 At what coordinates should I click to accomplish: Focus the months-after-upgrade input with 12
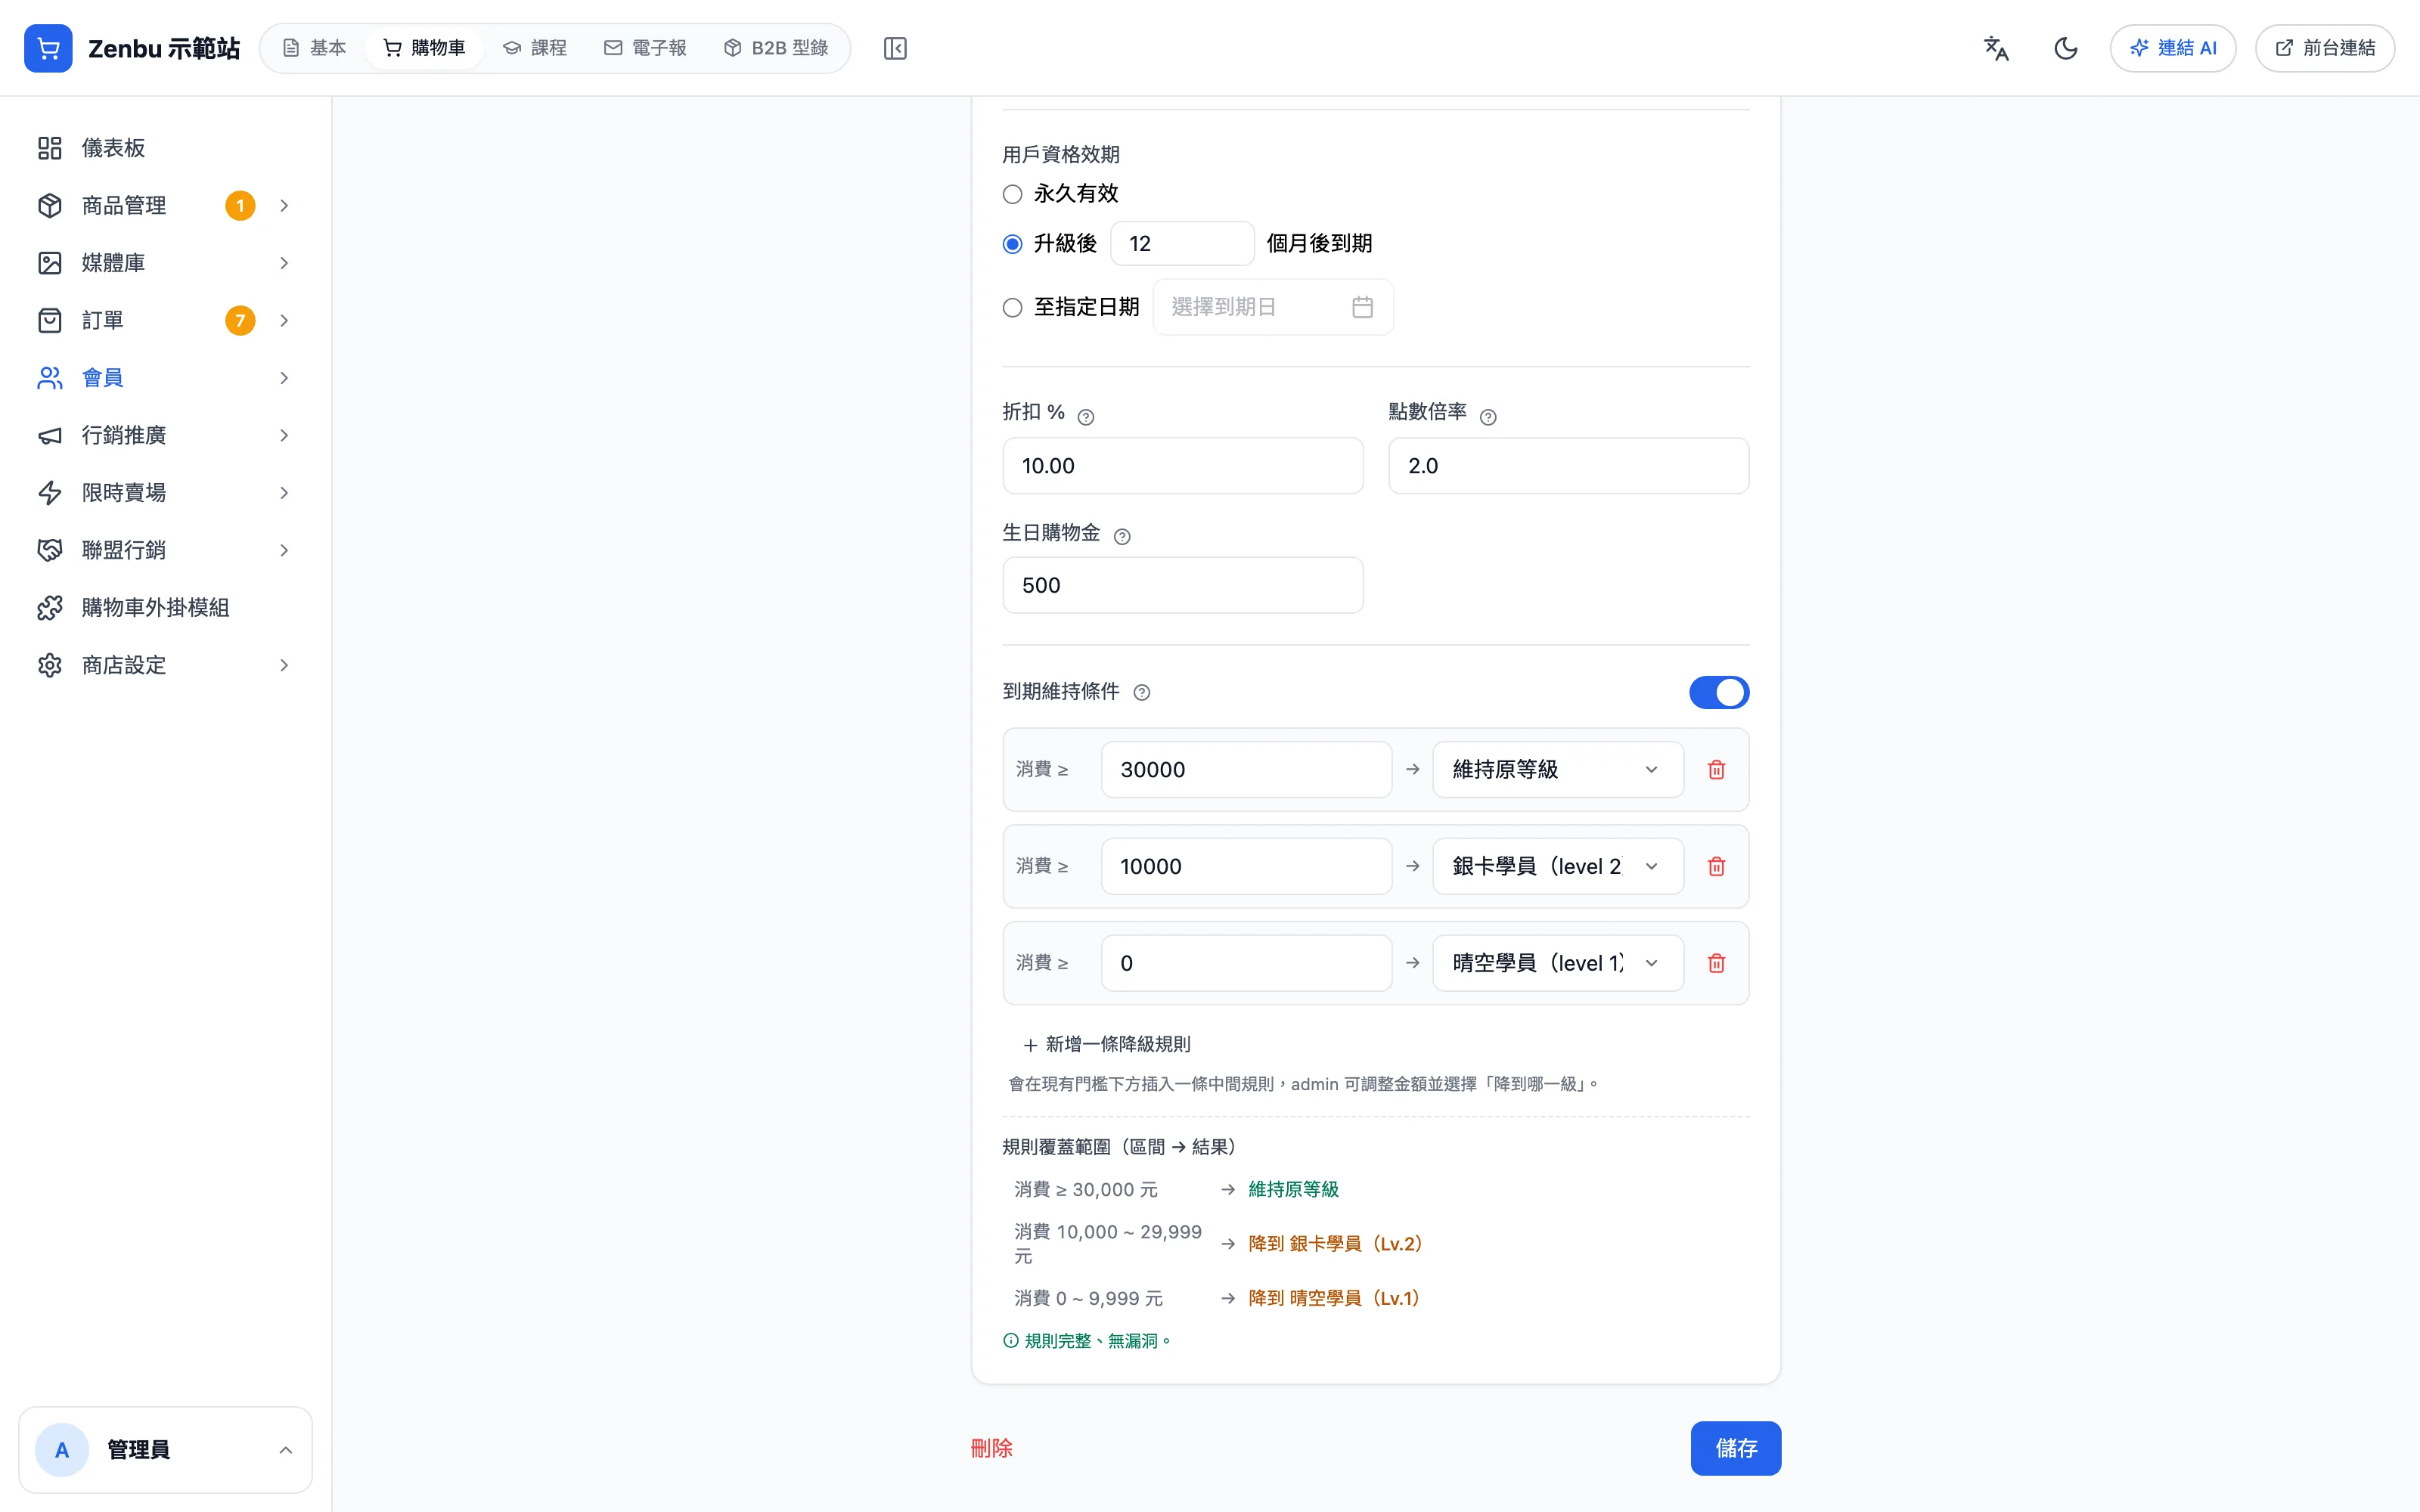pos(1182,244)
